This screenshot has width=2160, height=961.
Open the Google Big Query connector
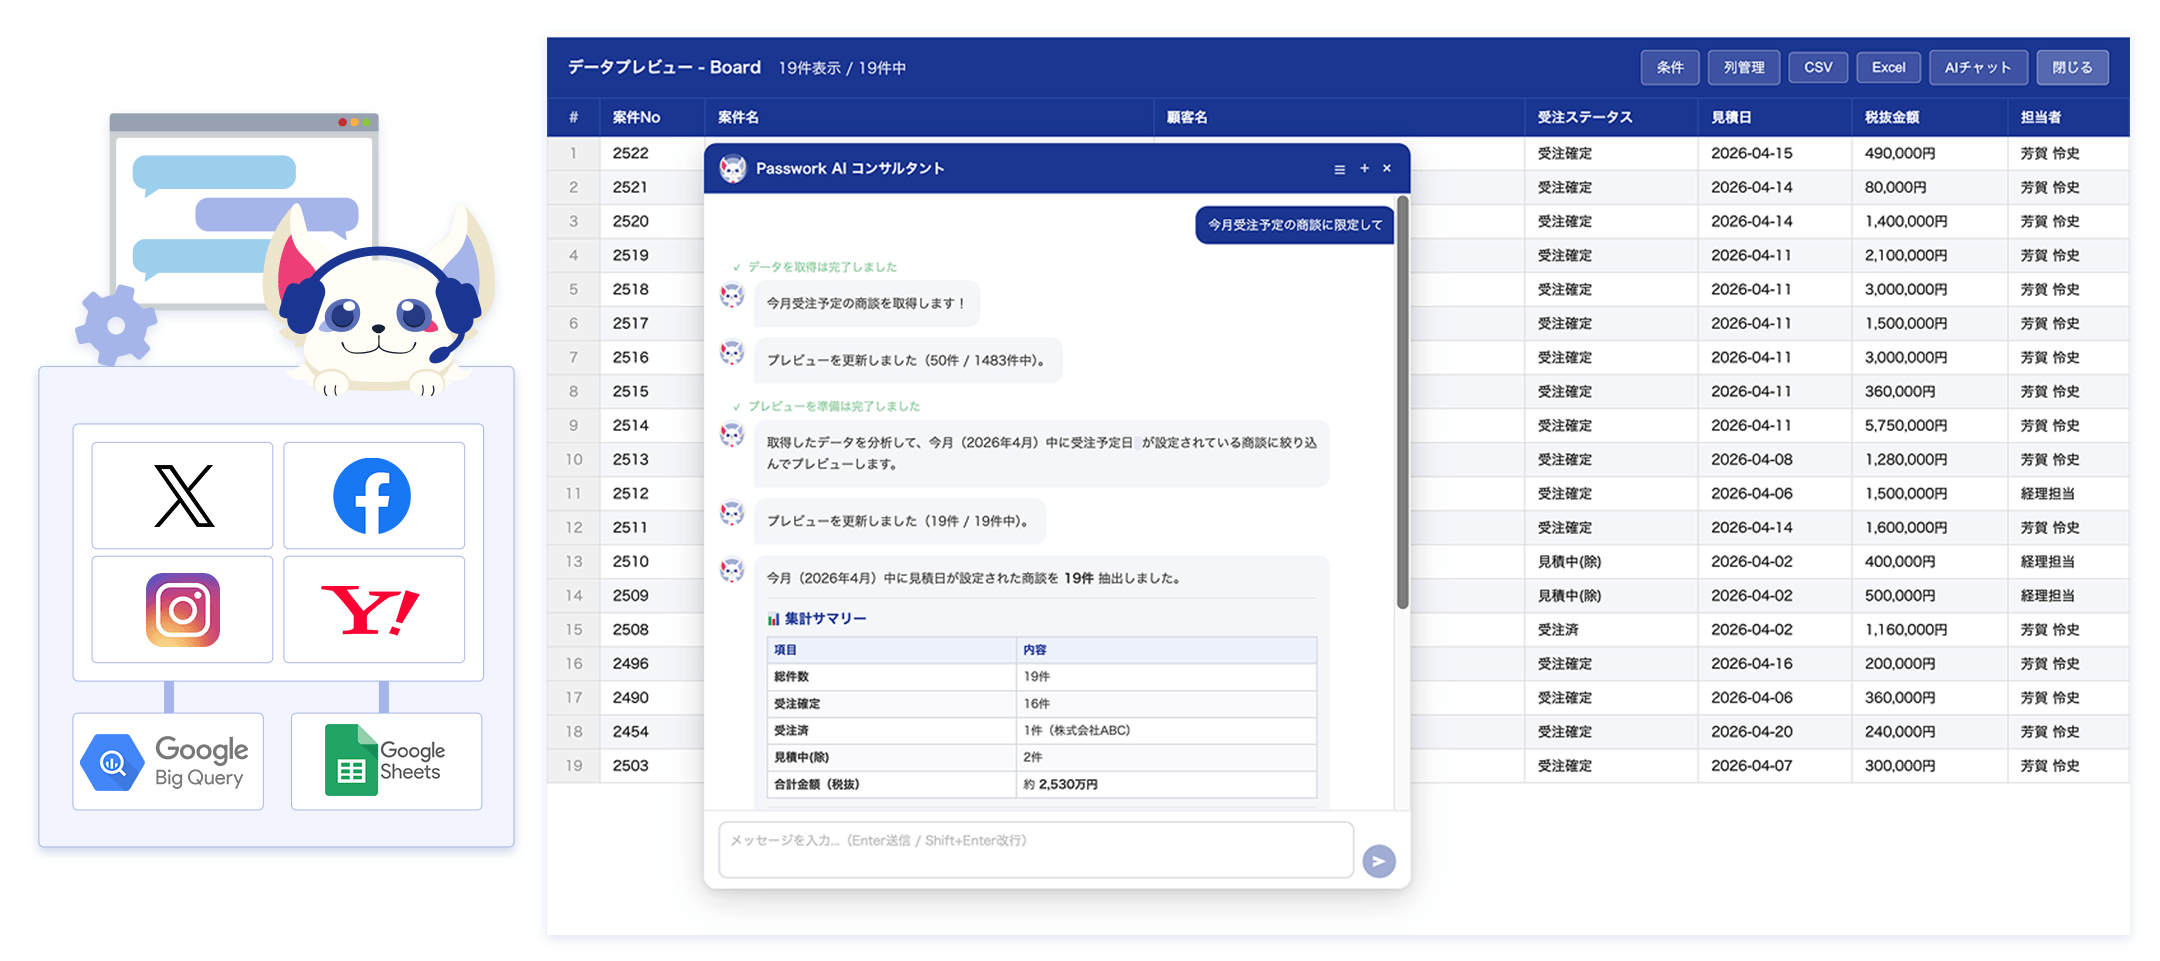point(168,761)
